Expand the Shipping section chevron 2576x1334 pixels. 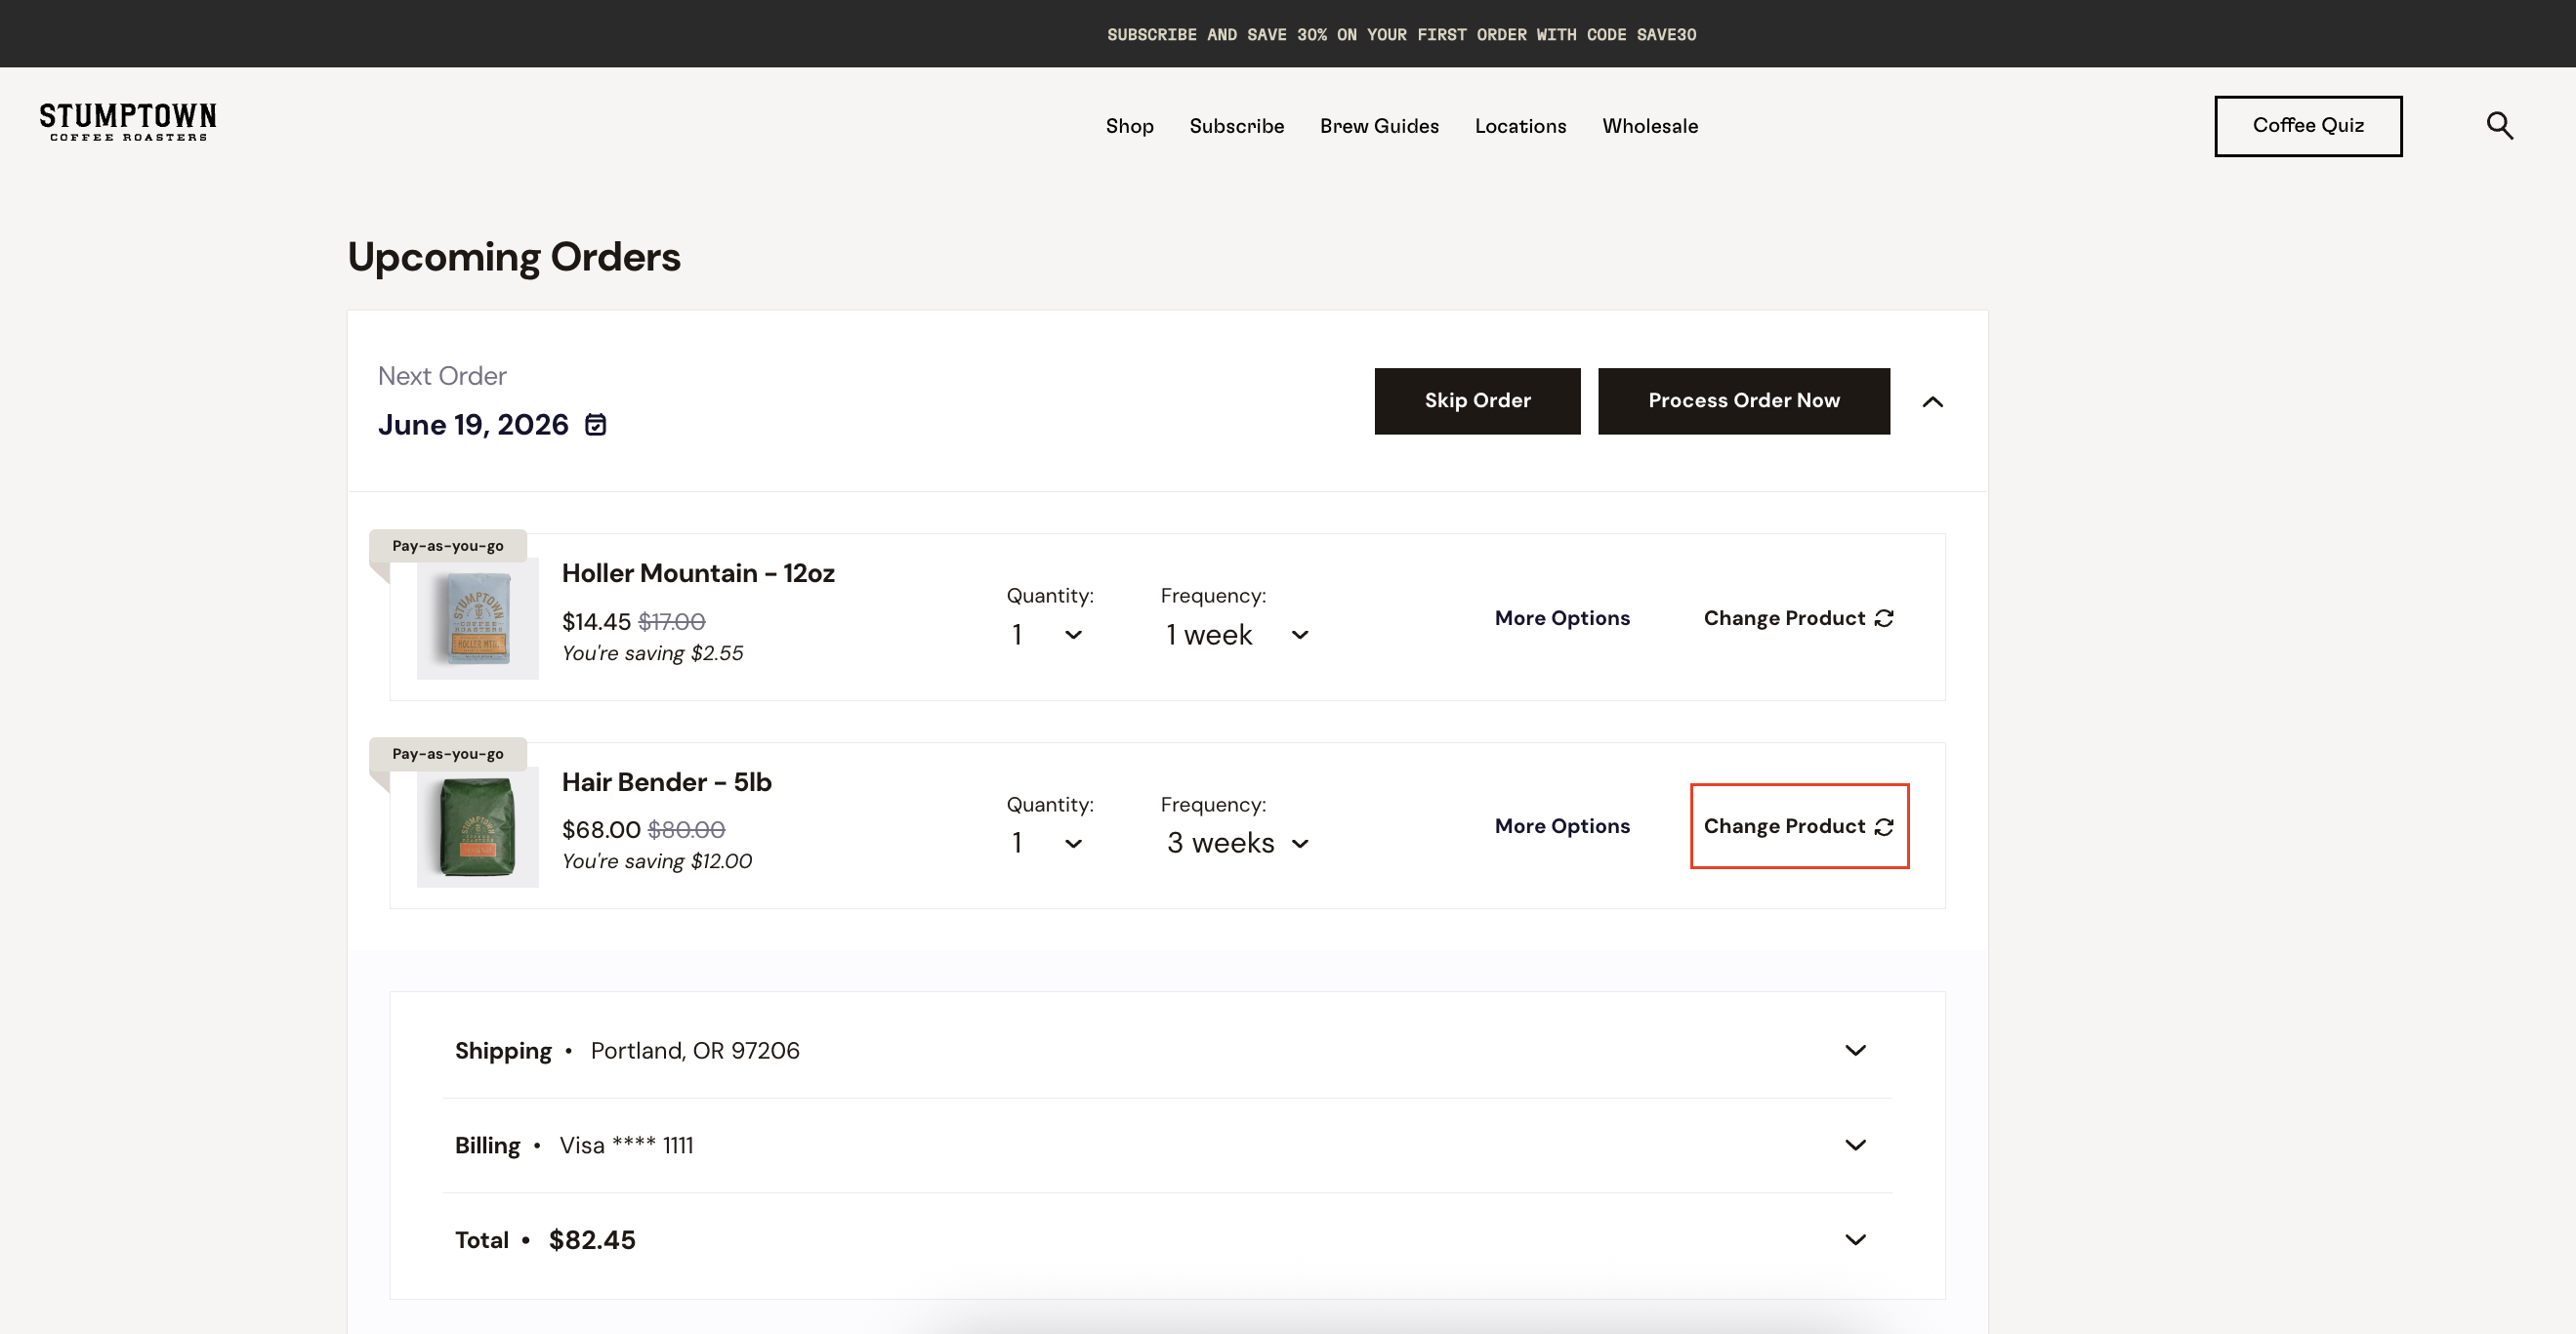tap(1855, 1051)
